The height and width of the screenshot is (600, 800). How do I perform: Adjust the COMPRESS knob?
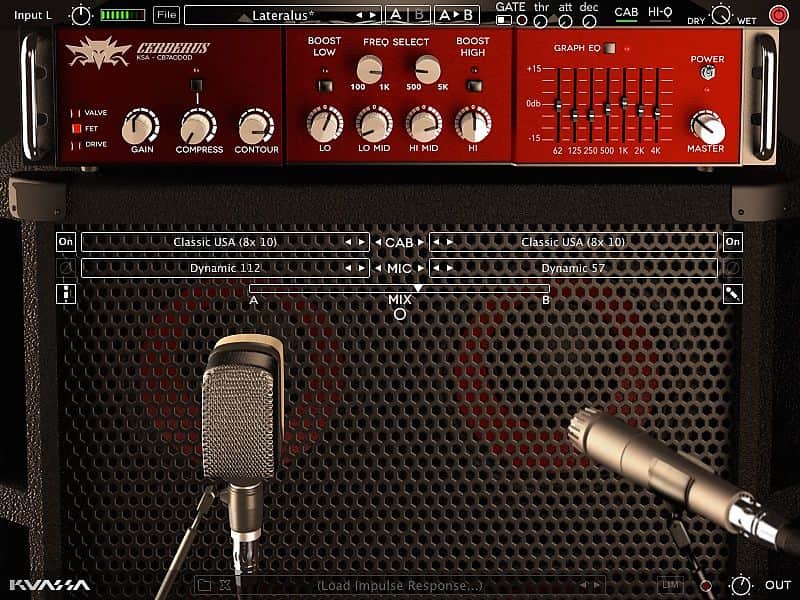point(198,127)
